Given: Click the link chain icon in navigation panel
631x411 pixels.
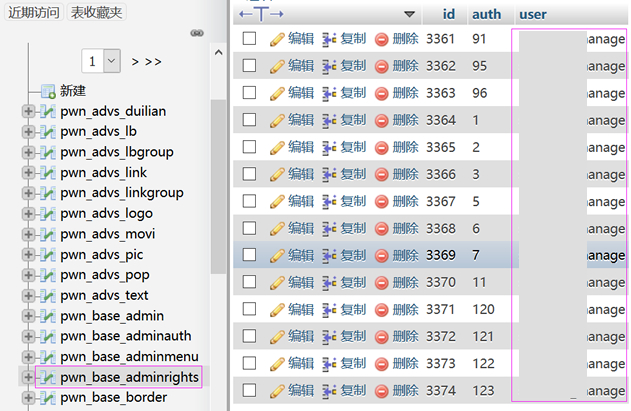Looking at the screenshot, I should pyautogui.click(x=197, y=33).
